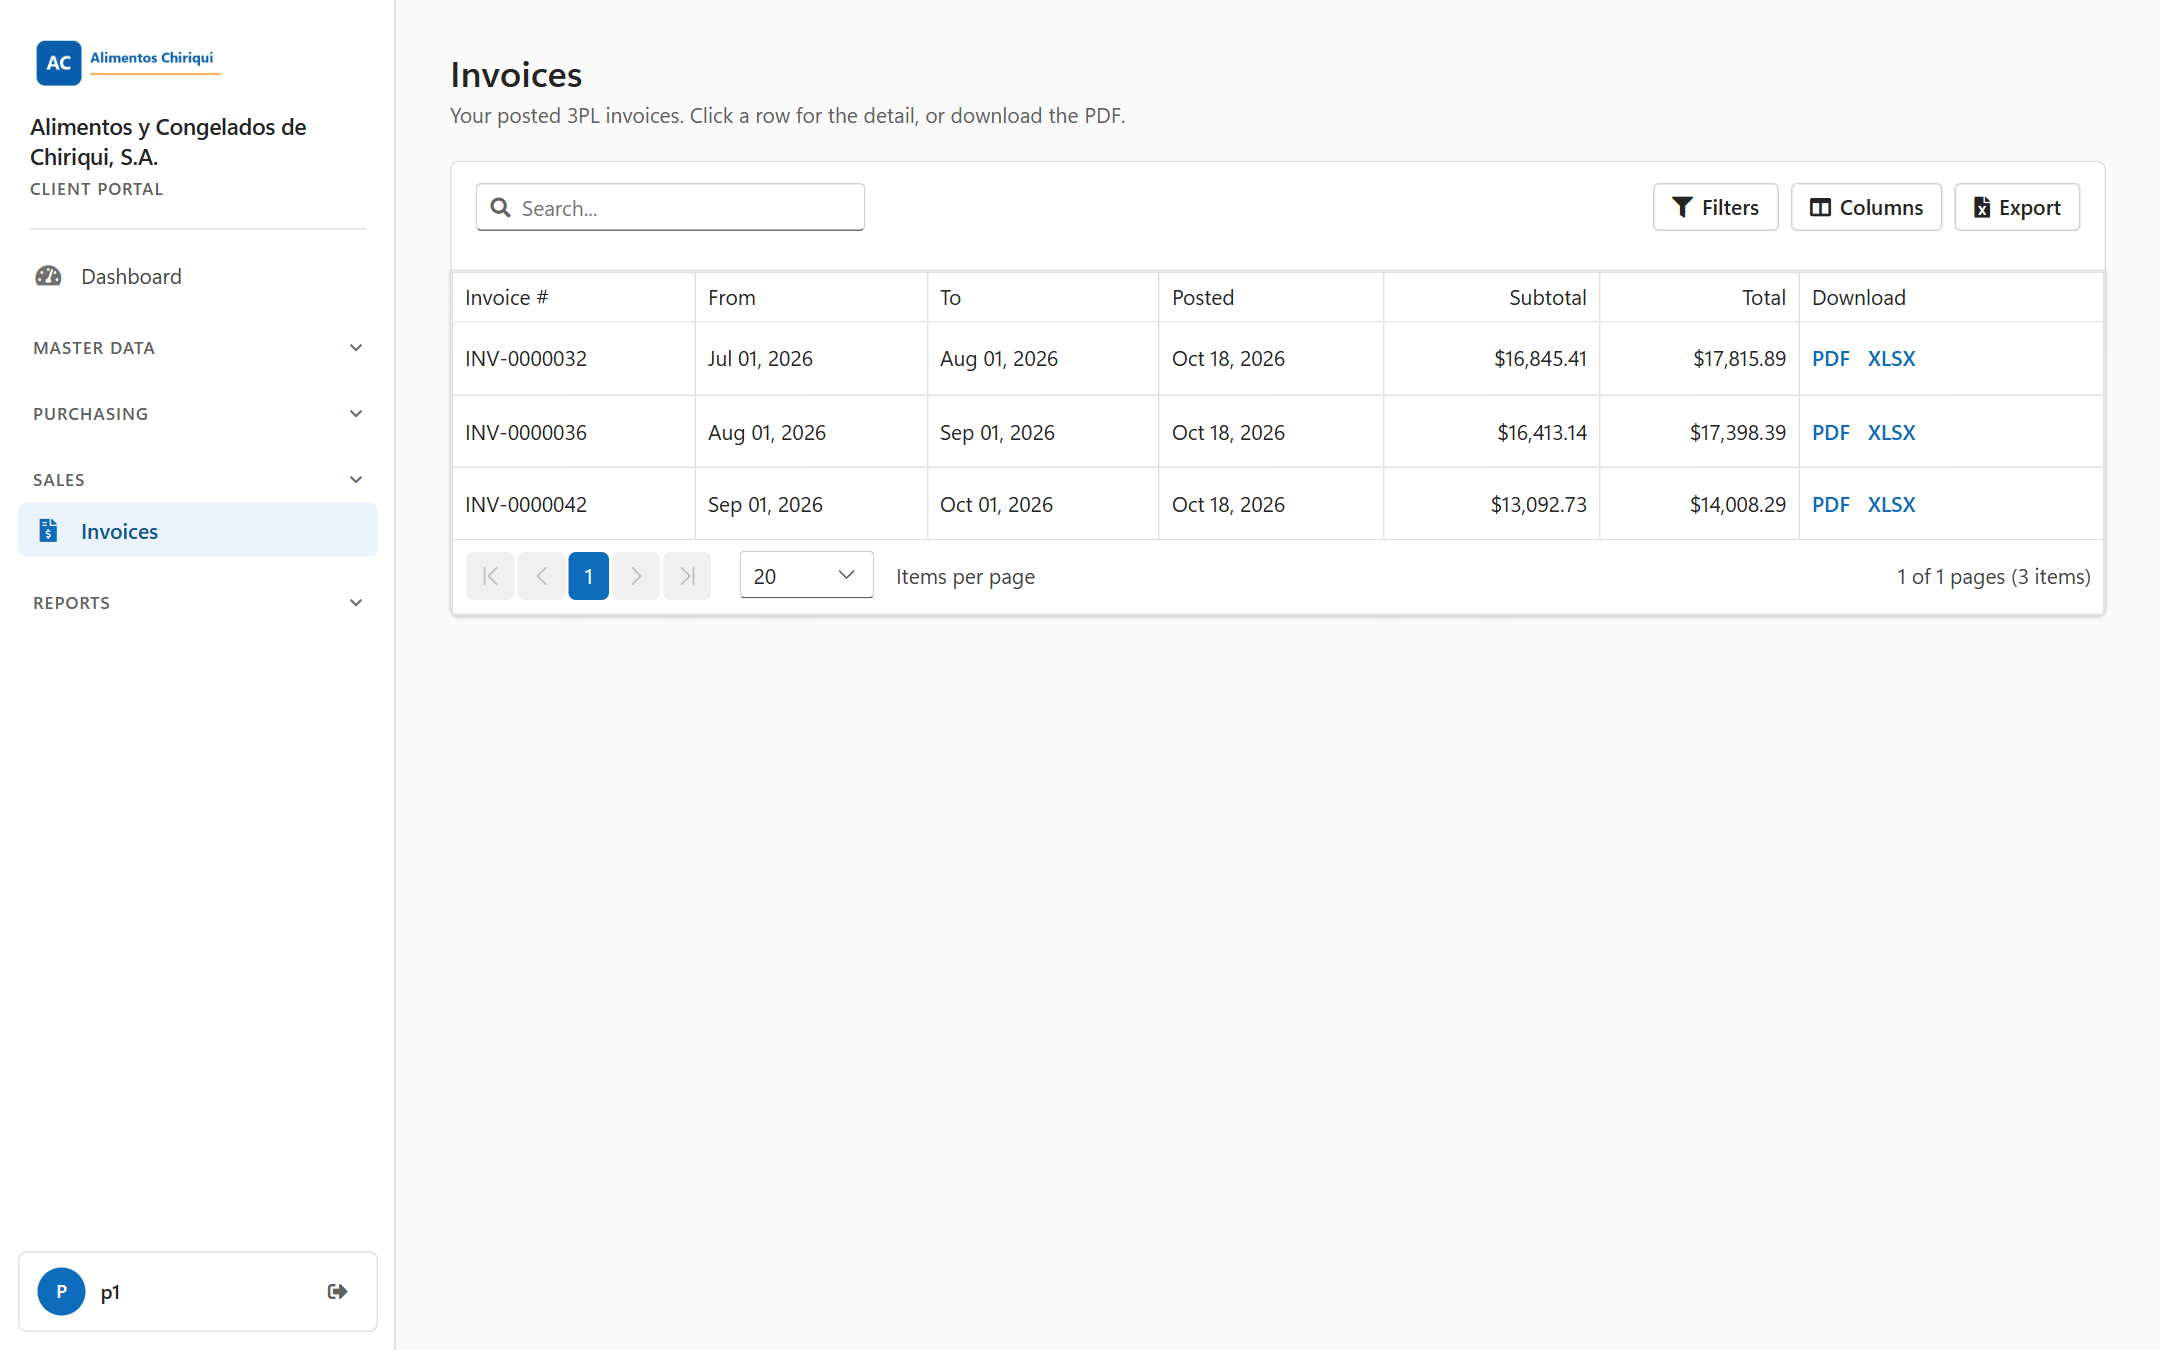Viewport: 2160px width, 1350px height.
Task: Open invoice row INV-0000032
Action: (1277, 358)
